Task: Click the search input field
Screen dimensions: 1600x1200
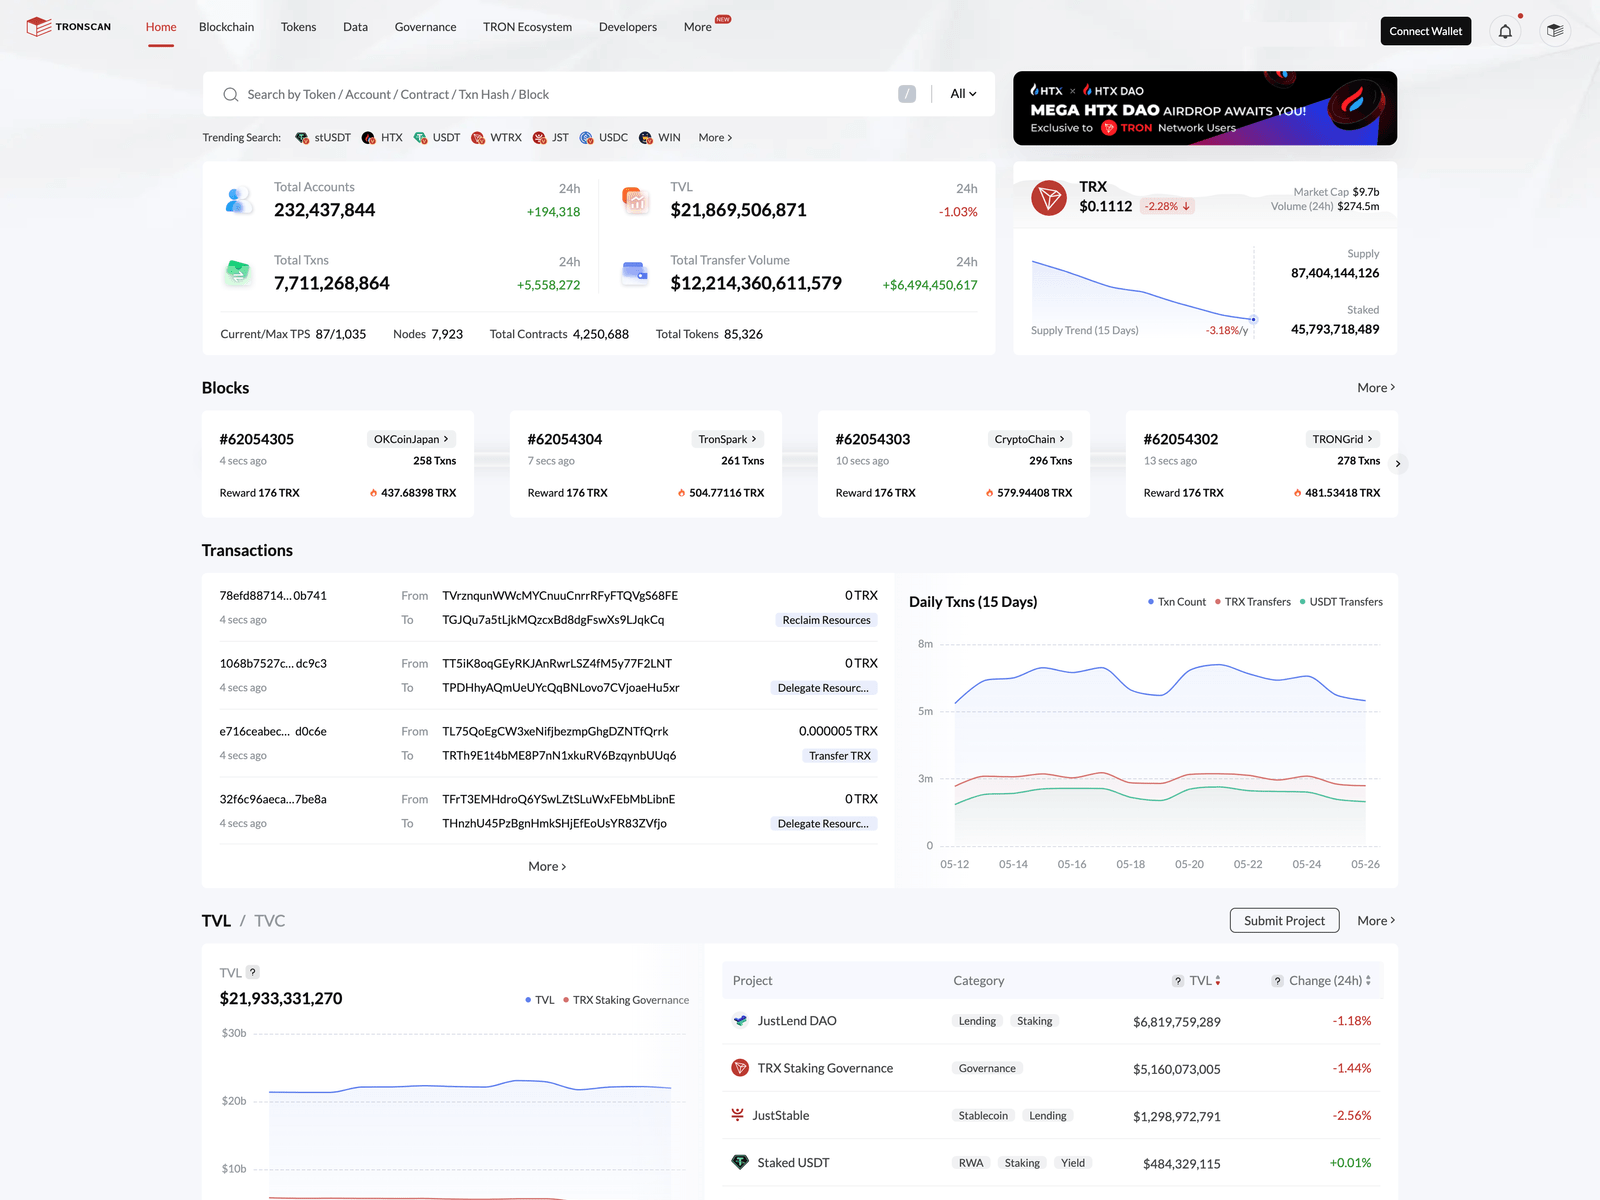Action: pyautogui.click(x=568, y=94)
